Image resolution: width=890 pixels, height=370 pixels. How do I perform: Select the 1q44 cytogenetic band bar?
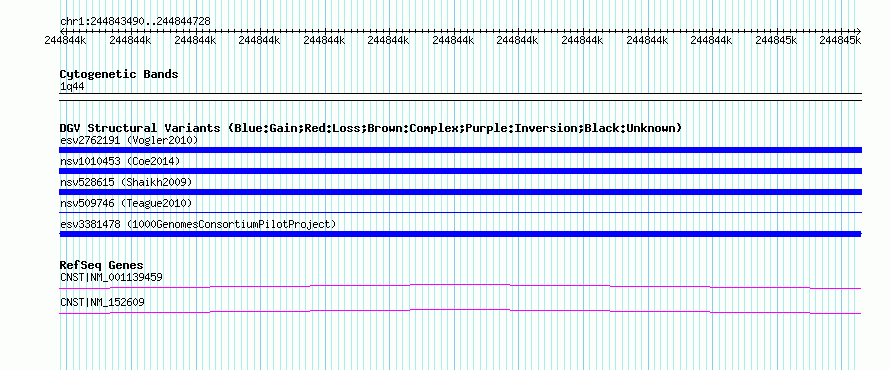click(x=460, y=96)
